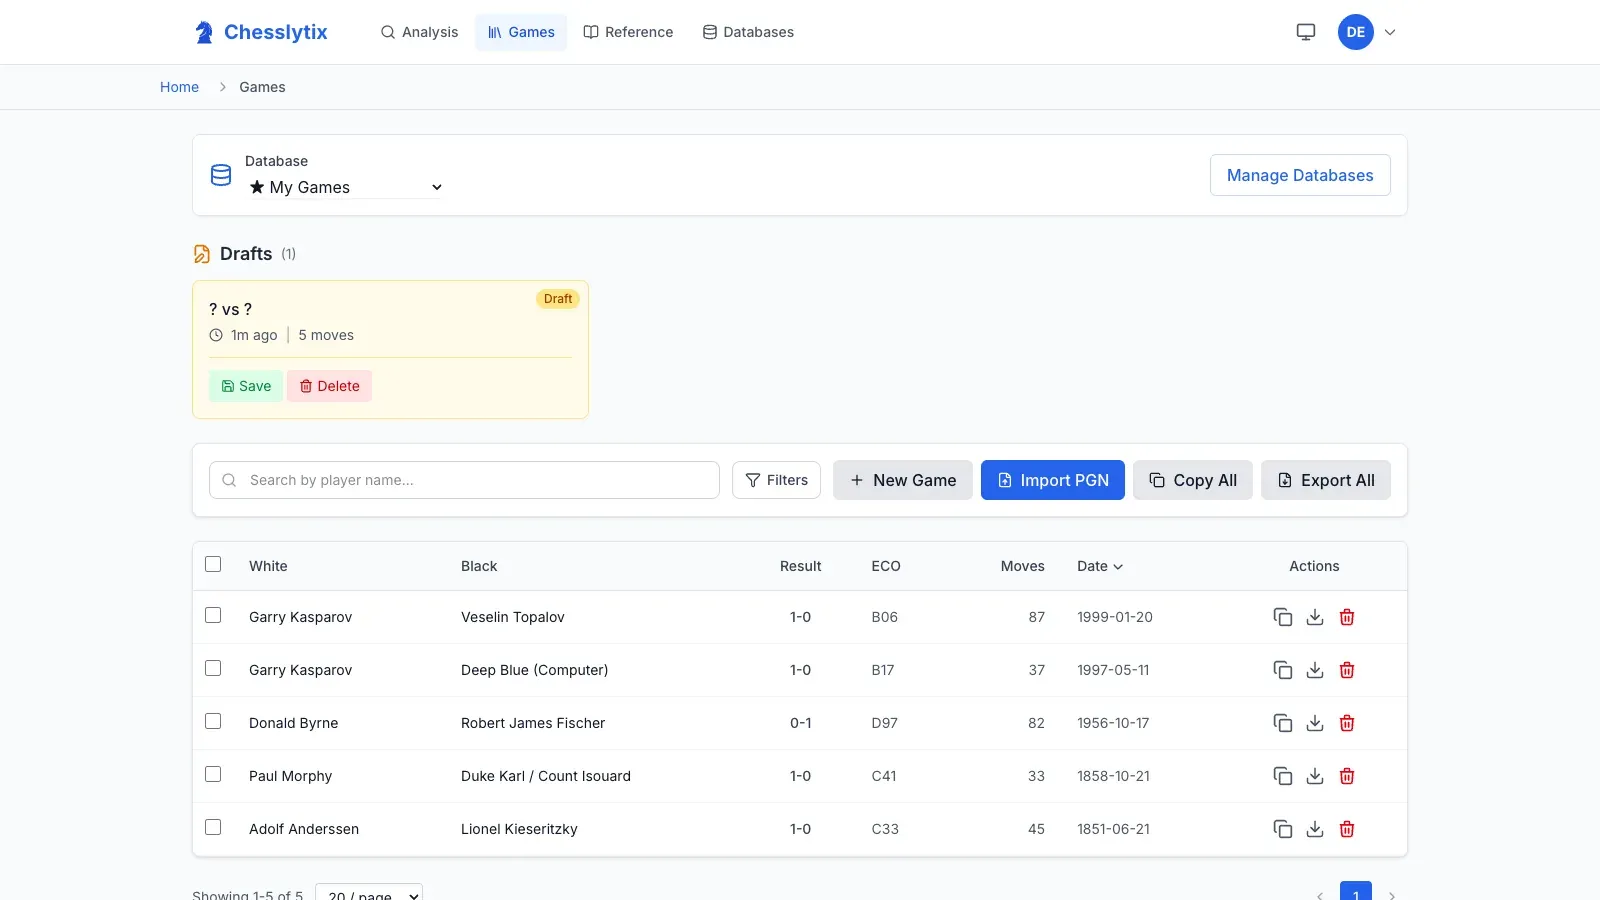The height and width of the screenshot is (900, 1600).
Task: Copy the Paul Morphy game
Action: pos(1283,776)
